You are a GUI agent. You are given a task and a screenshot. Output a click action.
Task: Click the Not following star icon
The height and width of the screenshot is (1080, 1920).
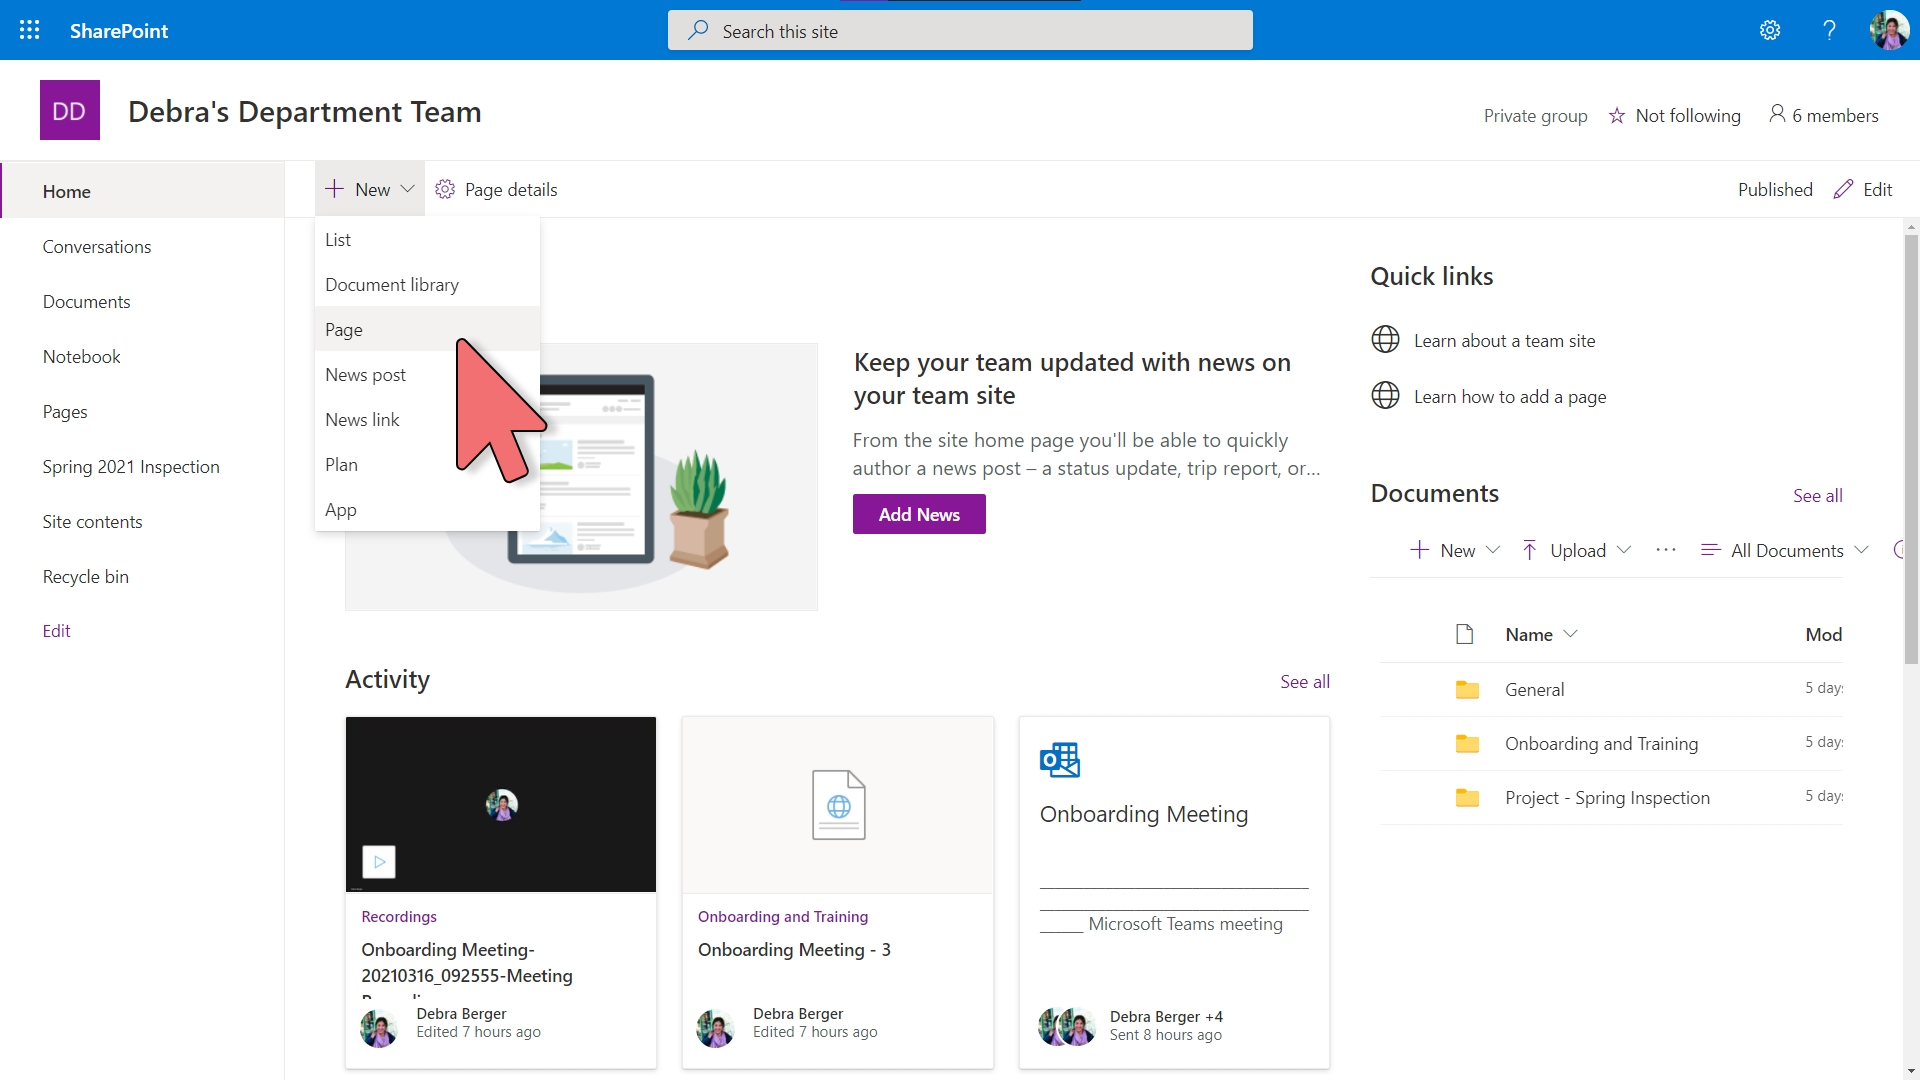pos(1617,116)
